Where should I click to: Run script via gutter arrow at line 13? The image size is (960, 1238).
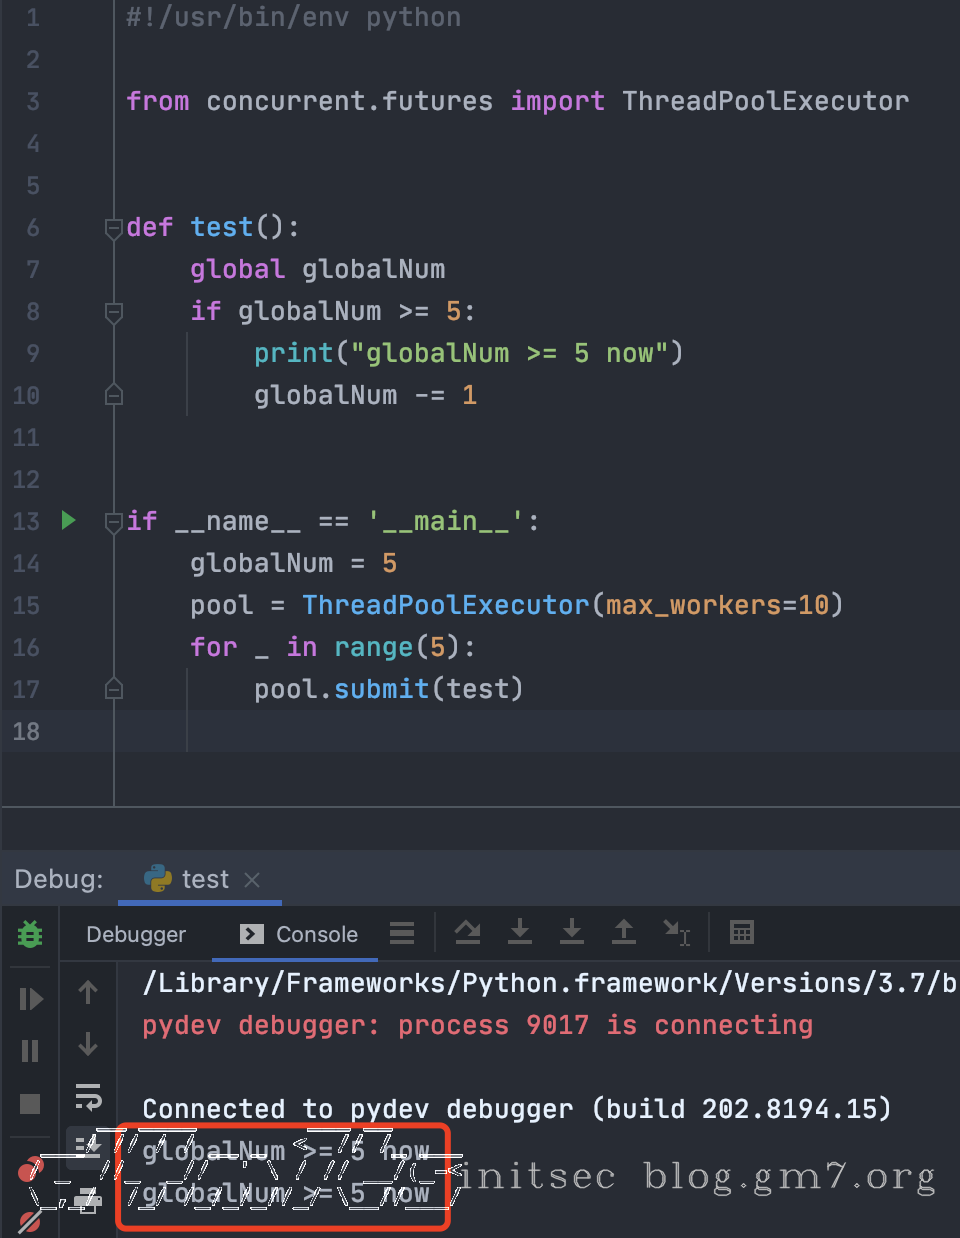click(68, 520)
